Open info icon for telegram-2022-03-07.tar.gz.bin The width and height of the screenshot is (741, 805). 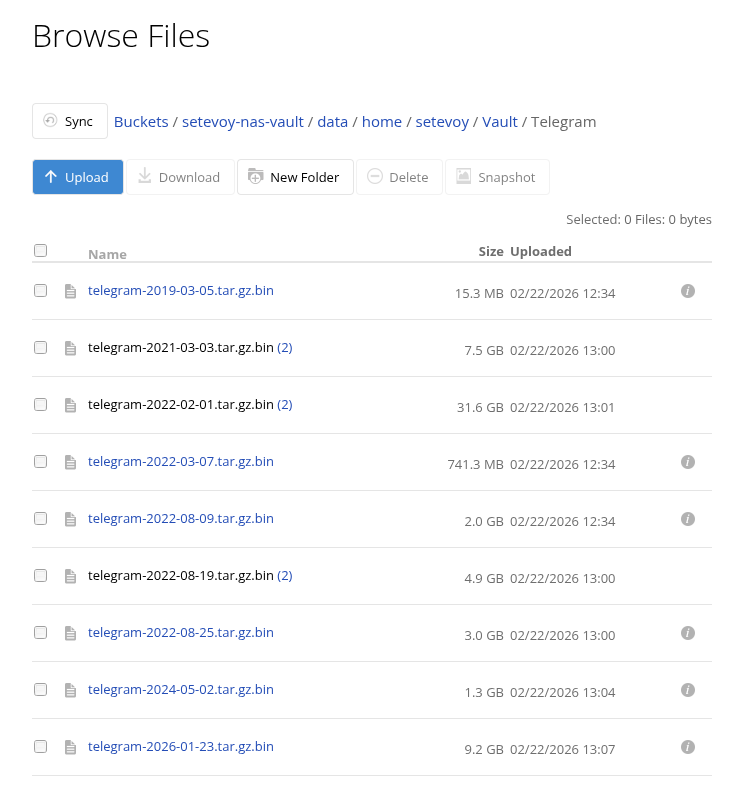[687, 462]
